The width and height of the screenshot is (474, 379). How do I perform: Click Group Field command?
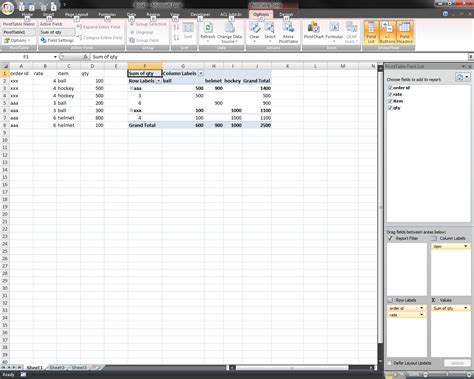[x=144, y=40]
